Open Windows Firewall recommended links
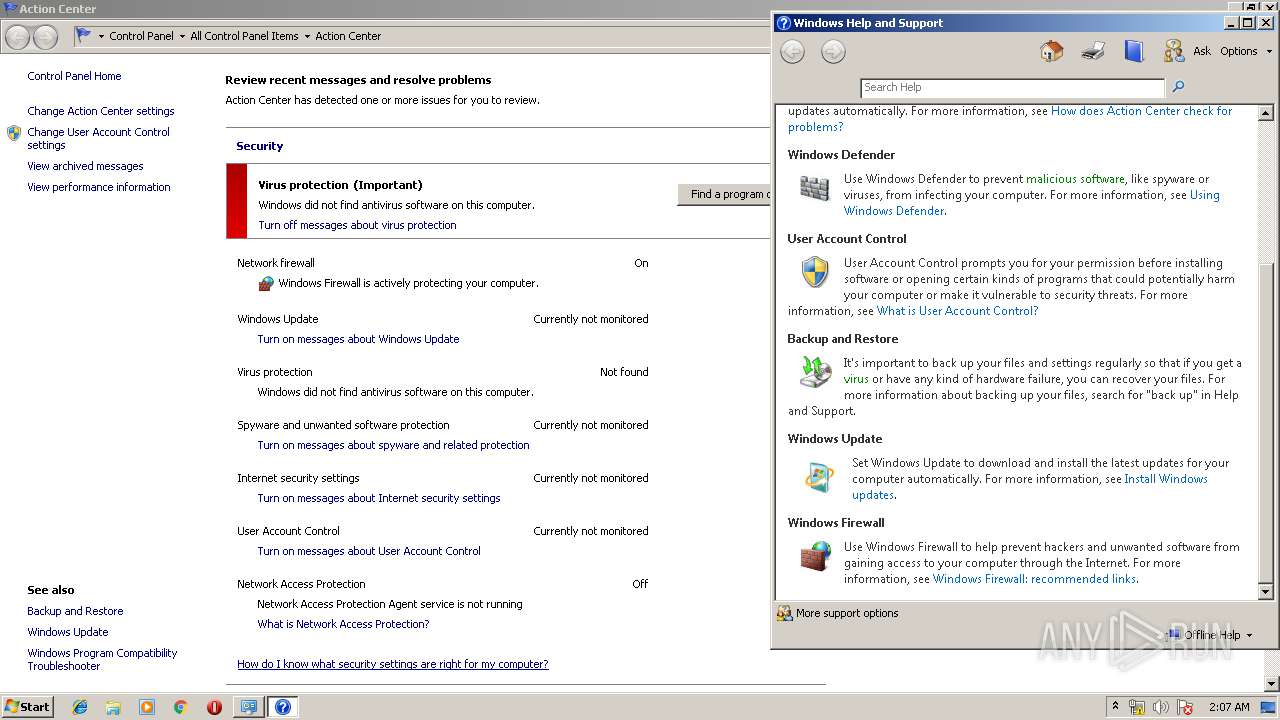 pyautogui.click(x=1034, y=579)
